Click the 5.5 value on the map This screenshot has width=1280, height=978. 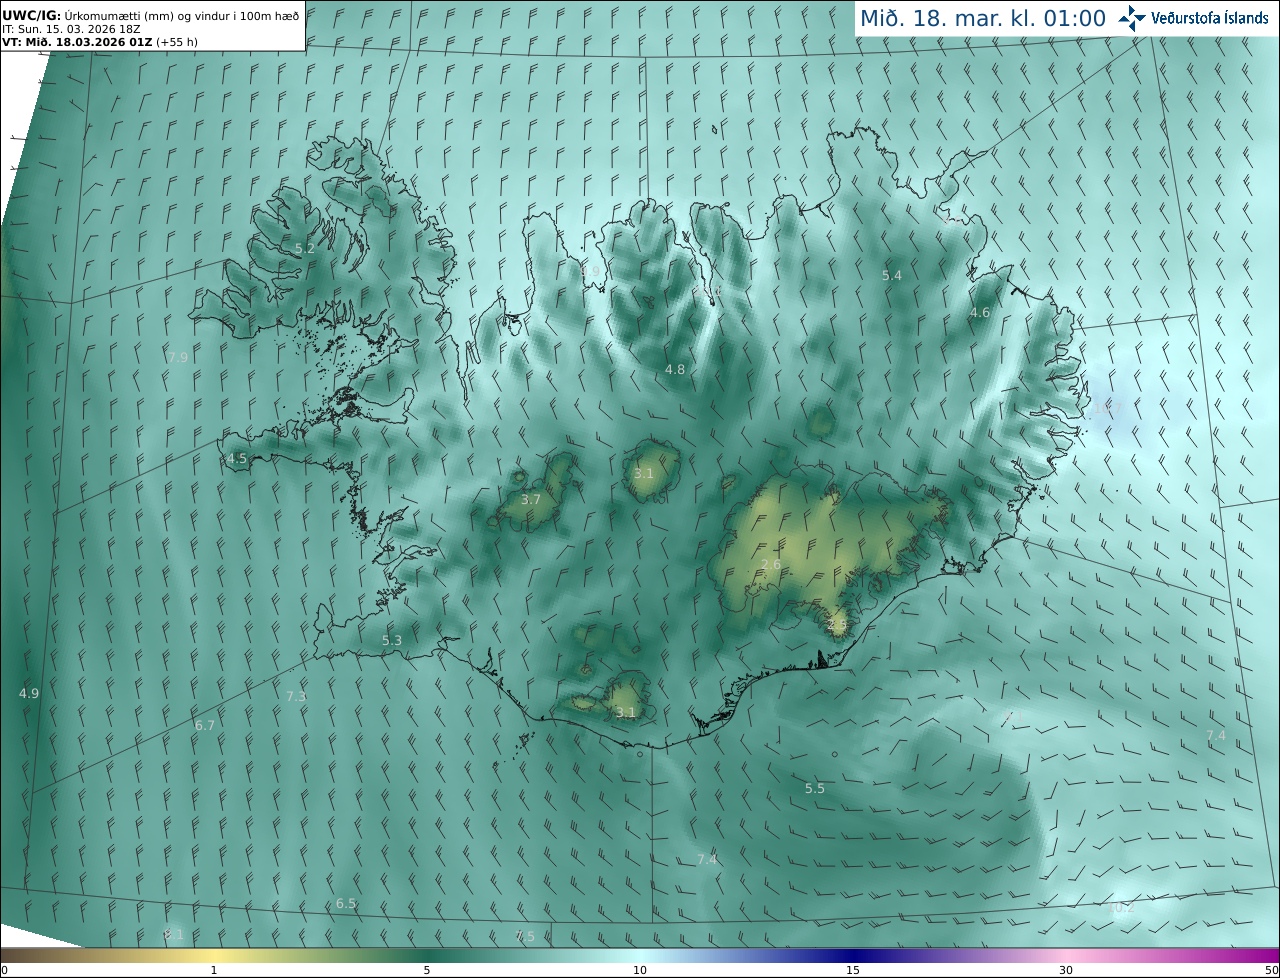[815, 789]
